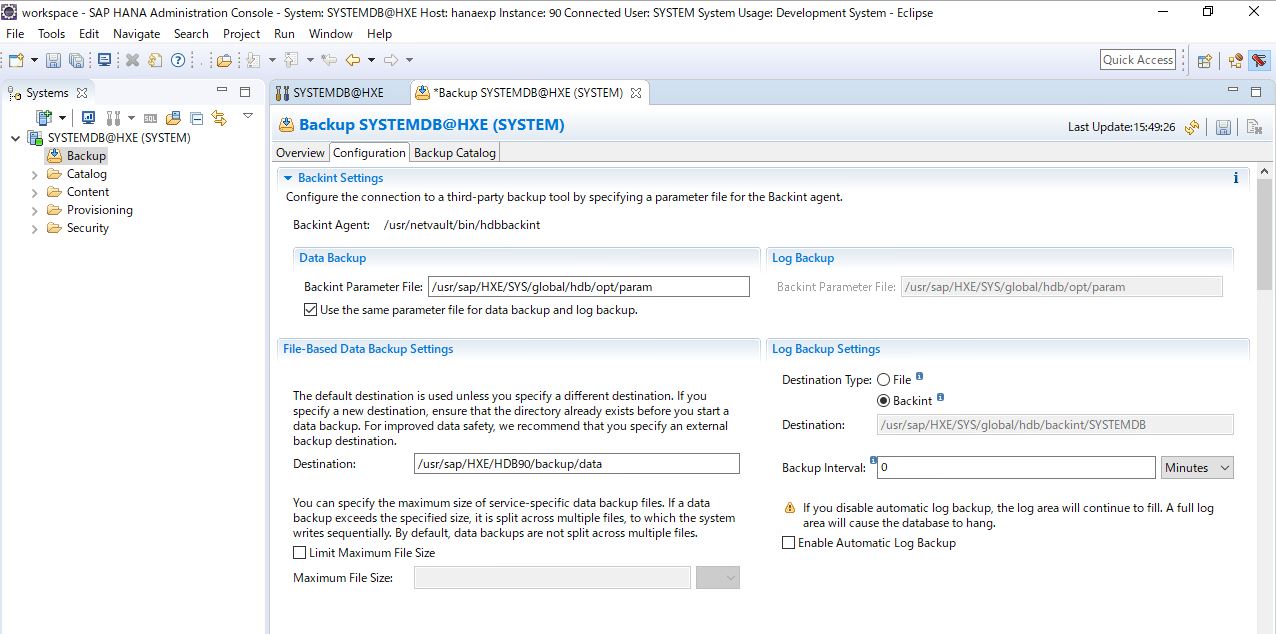Open the Window menu

click(x=330, y=33)
